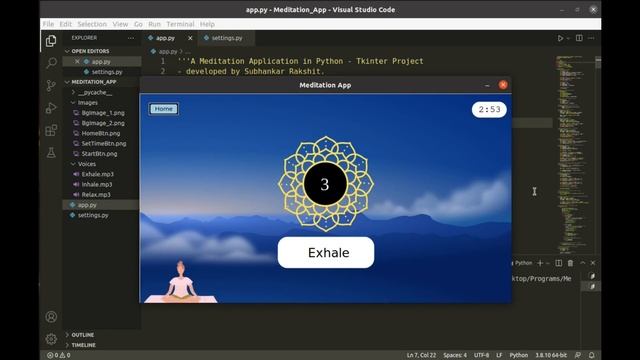Click Home button in Meditation App
The height and width of the screenshot is (360, 640).
pos(163,109)
